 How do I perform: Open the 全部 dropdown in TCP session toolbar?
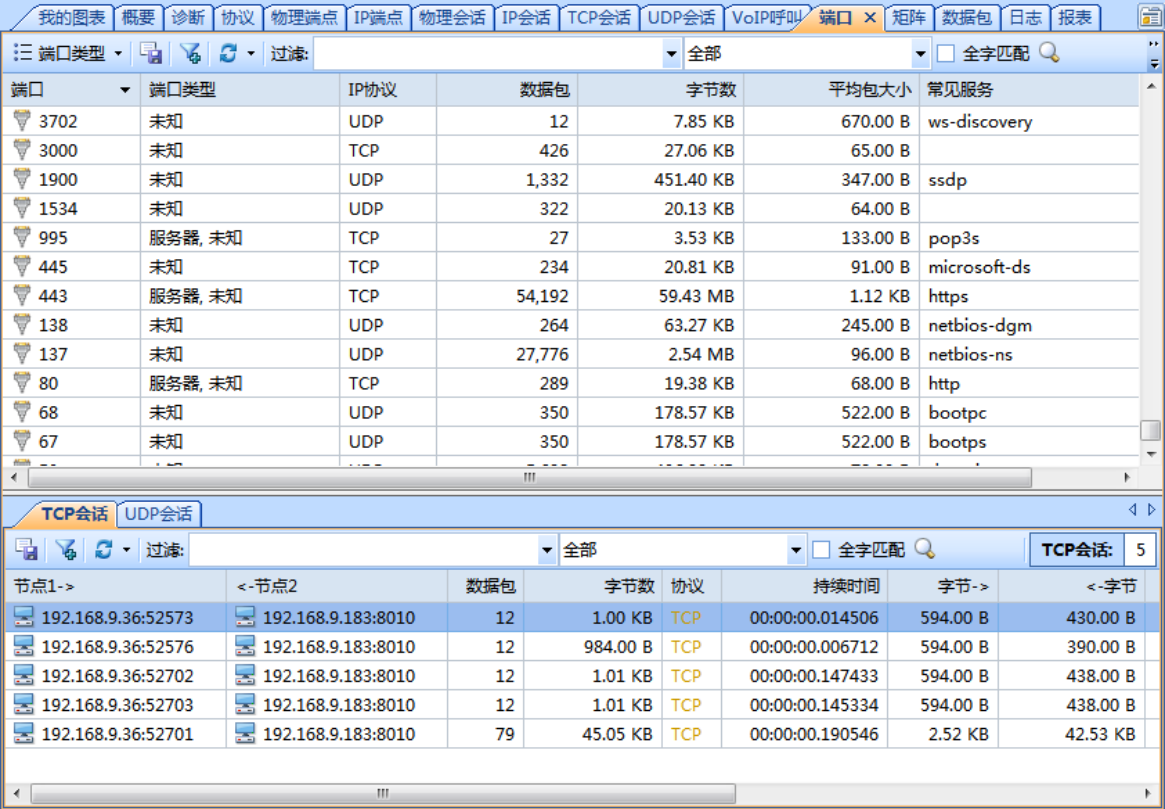point(796,550)
